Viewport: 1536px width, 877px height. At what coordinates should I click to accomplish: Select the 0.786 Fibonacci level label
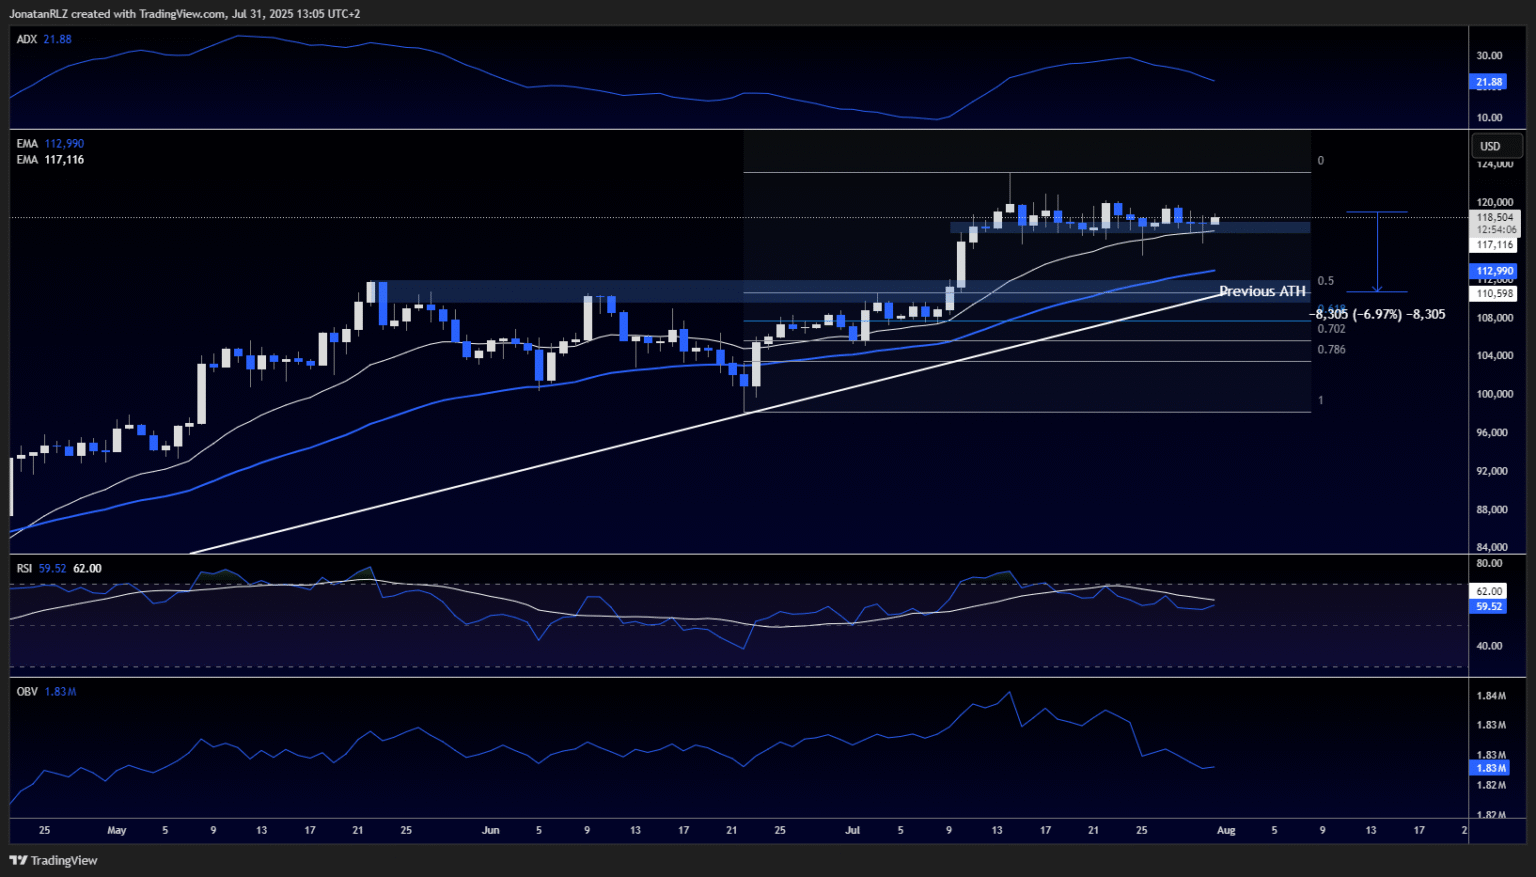tap(1331, 350)
